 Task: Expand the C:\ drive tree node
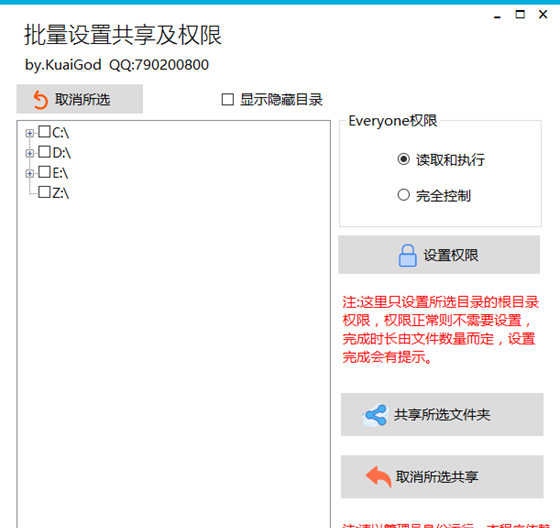30,133
